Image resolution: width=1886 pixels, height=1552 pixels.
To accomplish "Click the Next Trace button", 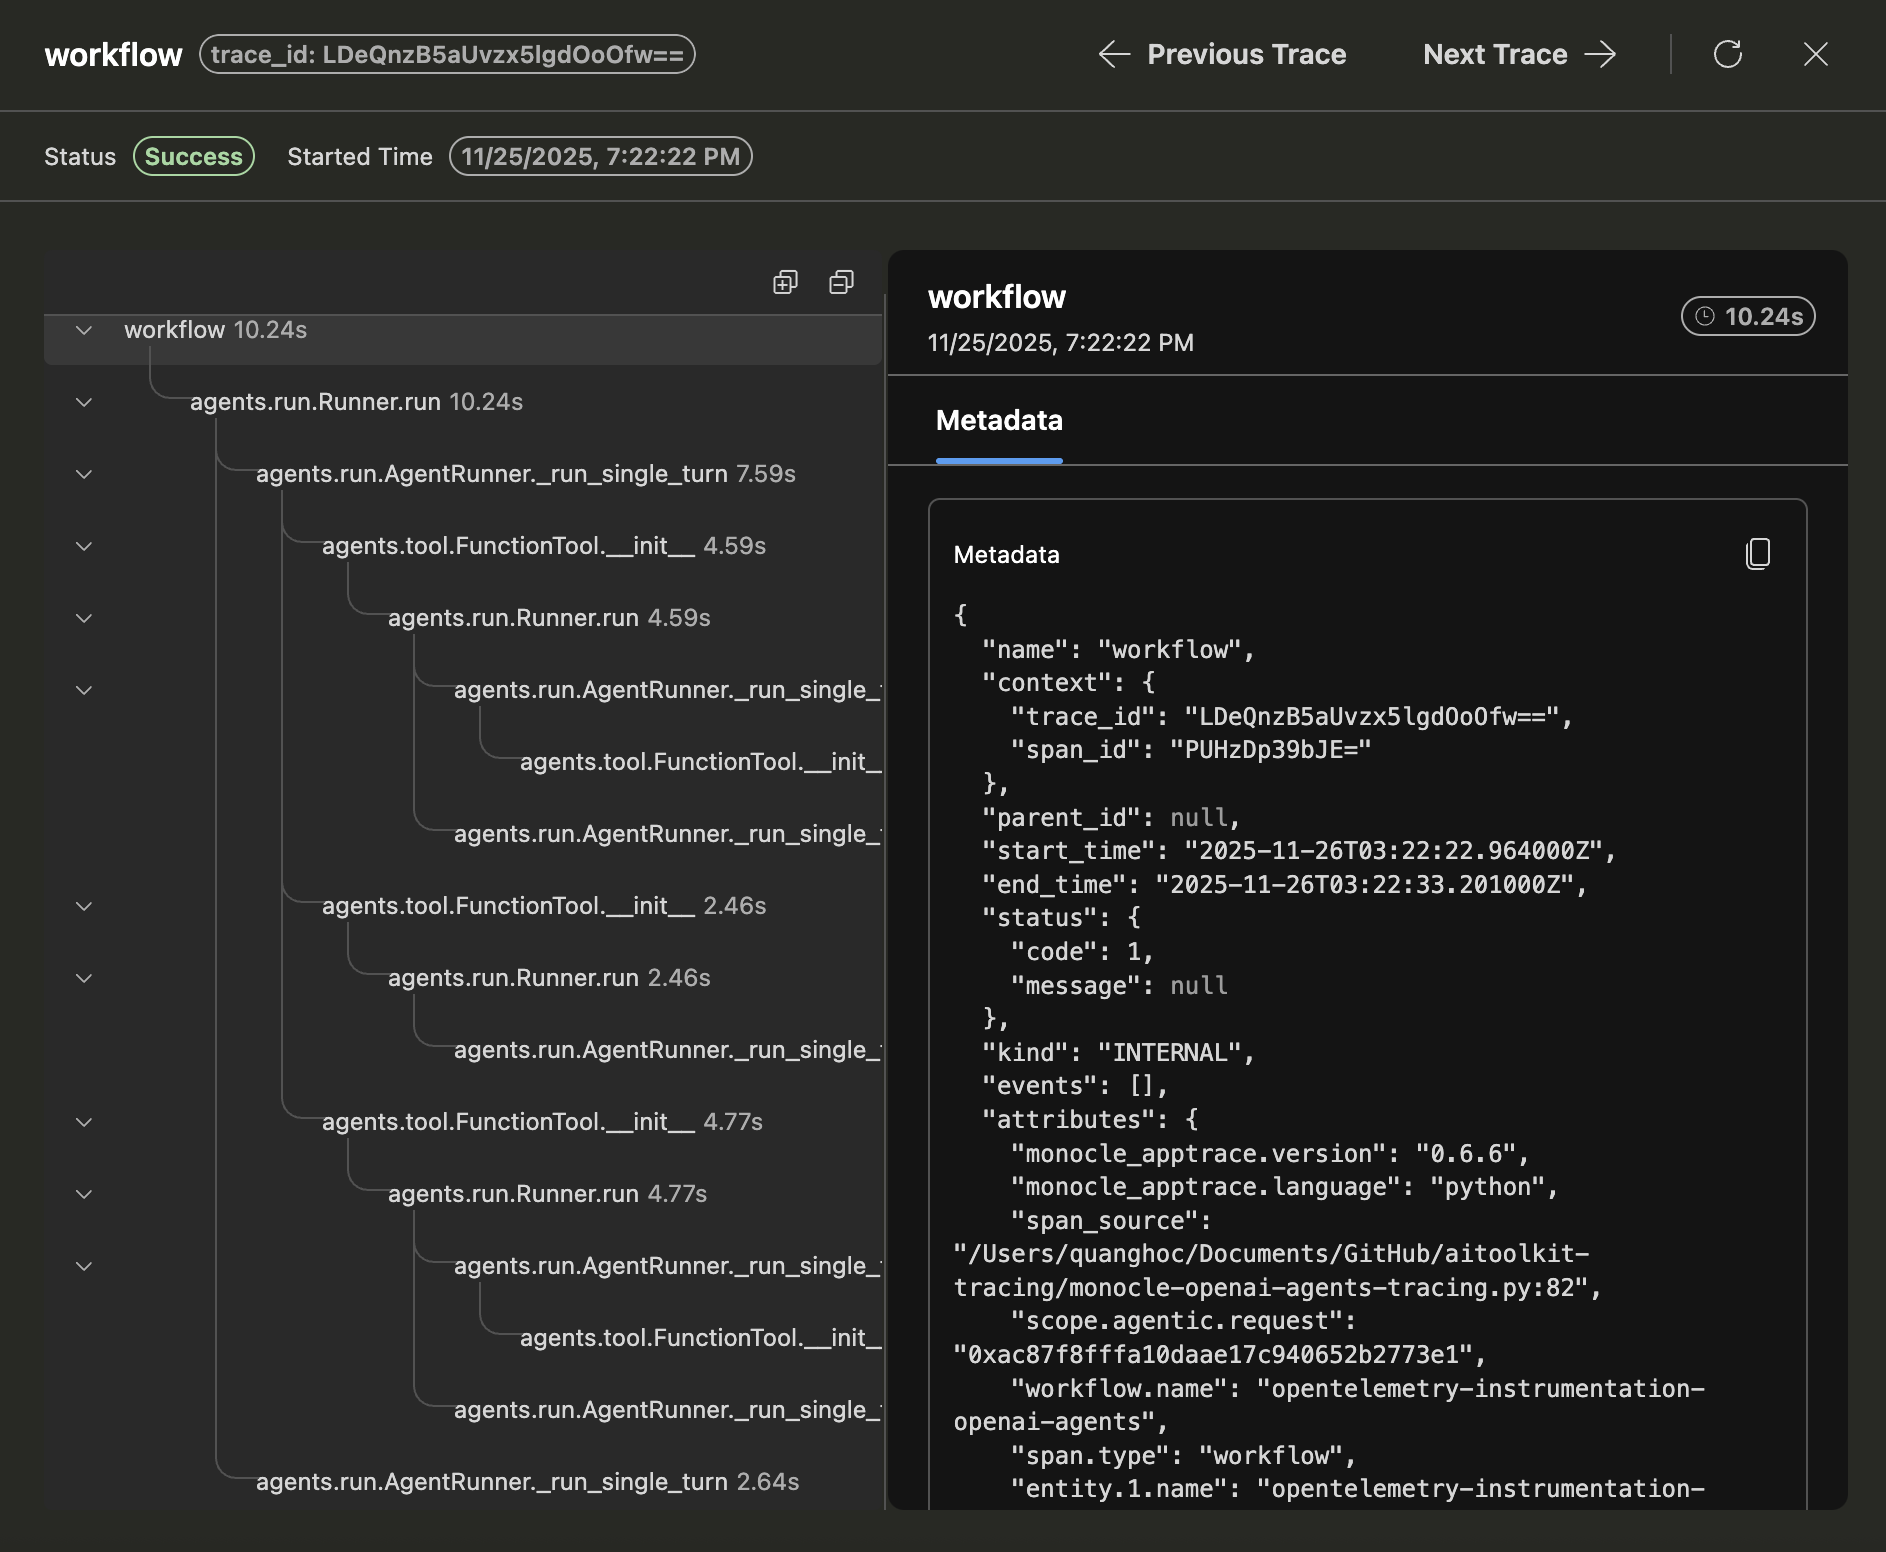I will pos(1494,54).
